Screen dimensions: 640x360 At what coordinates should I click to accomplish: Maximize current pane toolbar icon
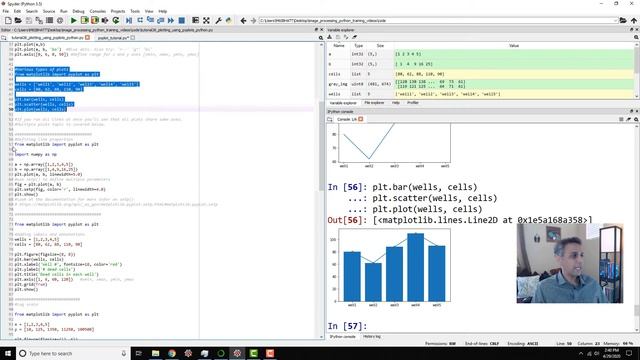[x=196, y=20]
